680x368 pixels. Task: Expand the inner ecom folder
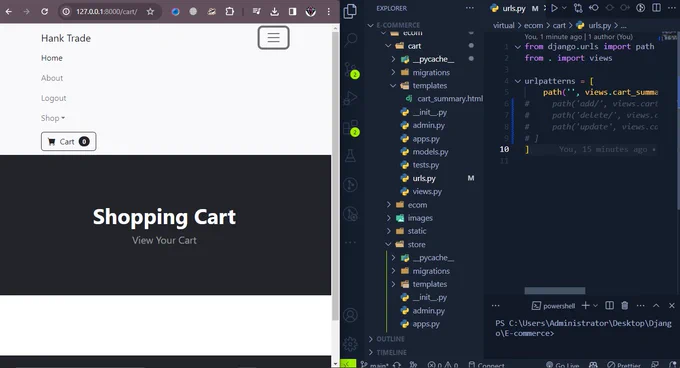[388, 205]
